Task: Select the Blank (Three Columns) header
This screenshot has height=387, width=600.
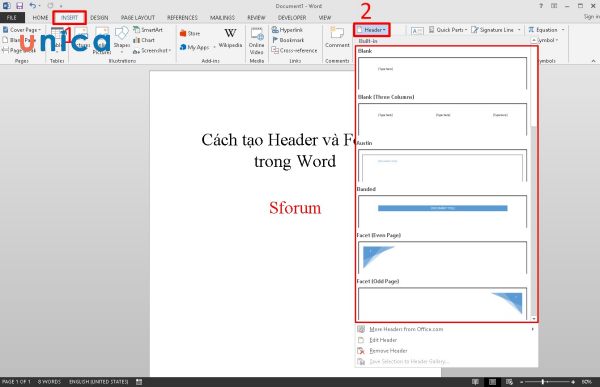Action: click(x=442, y=119)
